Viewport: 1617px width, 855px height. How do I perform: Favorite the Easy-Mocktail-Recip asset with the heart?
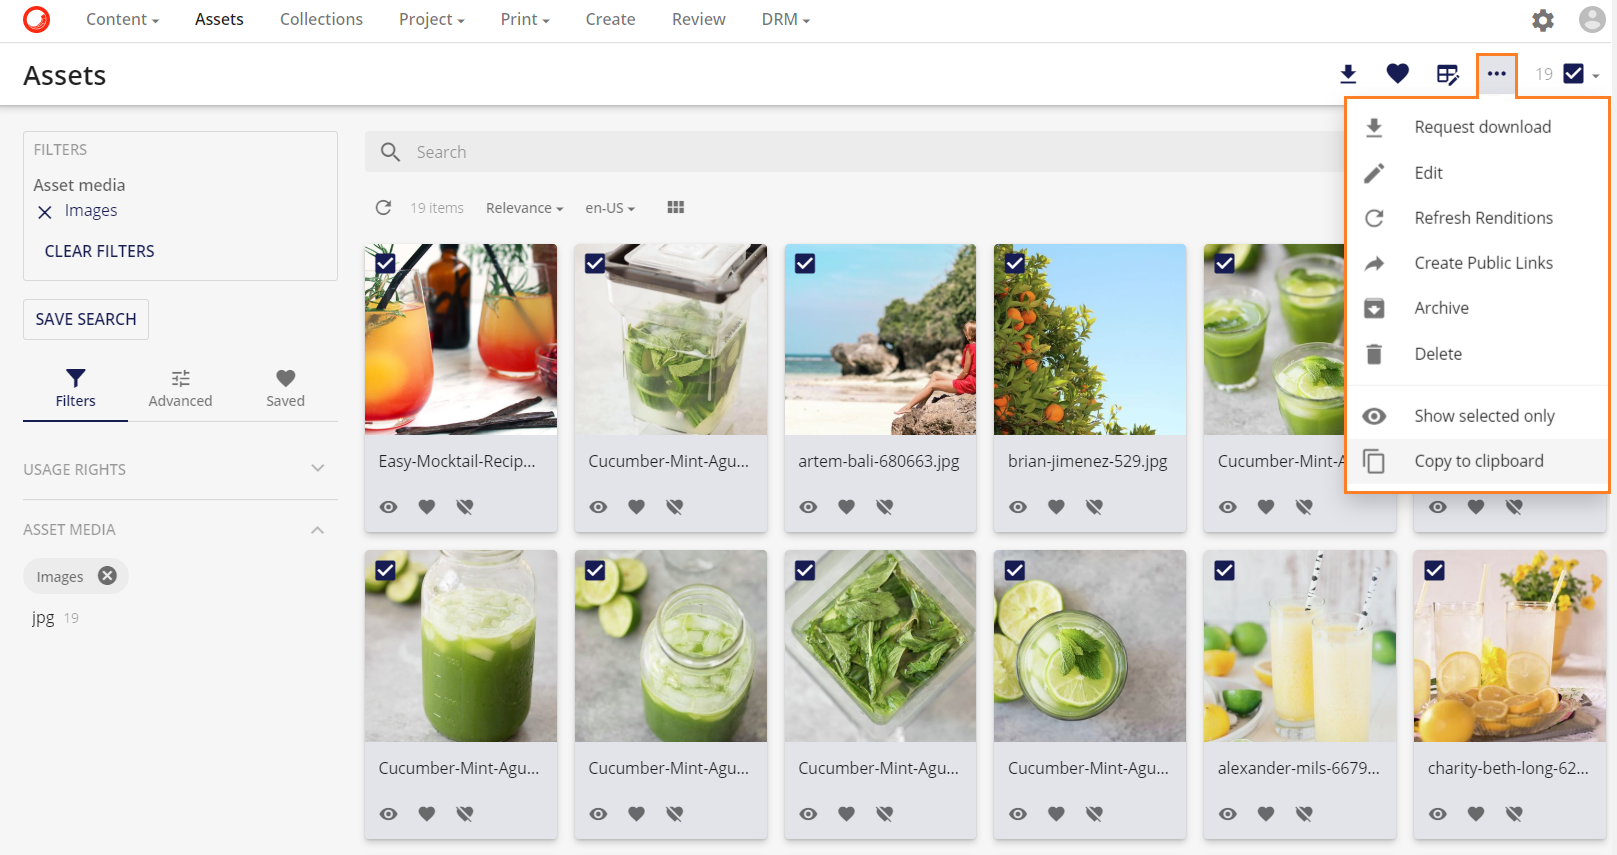[x=427, y=507]
